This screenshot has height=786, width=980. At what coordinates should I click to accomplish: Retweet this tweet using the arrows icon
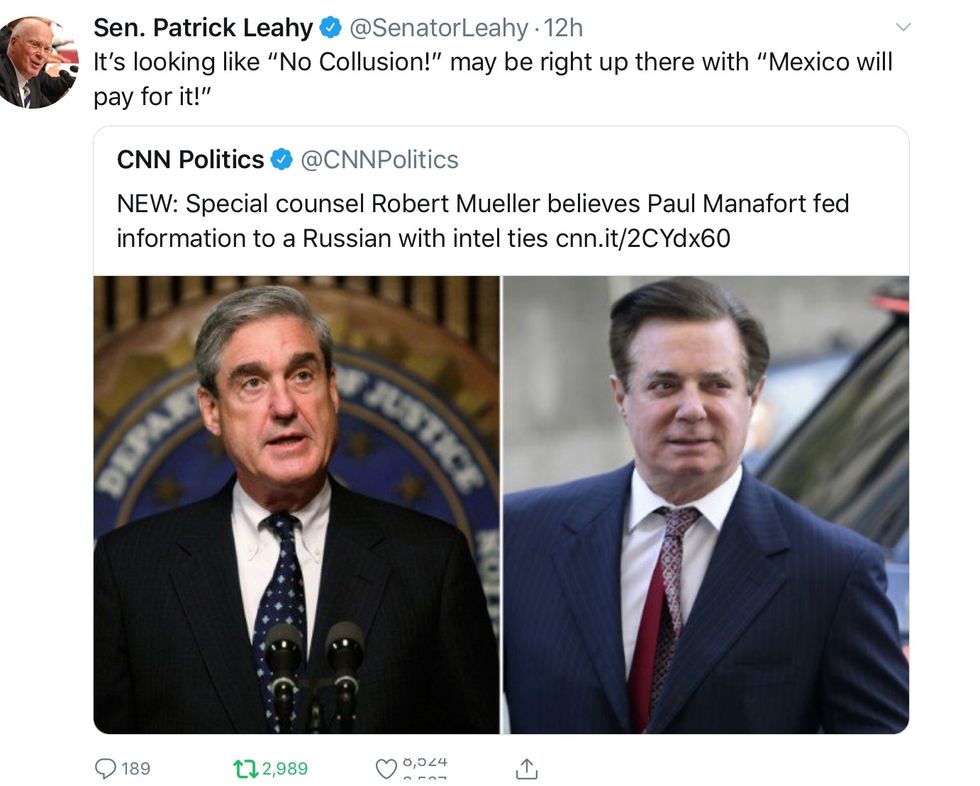(244, 768)
